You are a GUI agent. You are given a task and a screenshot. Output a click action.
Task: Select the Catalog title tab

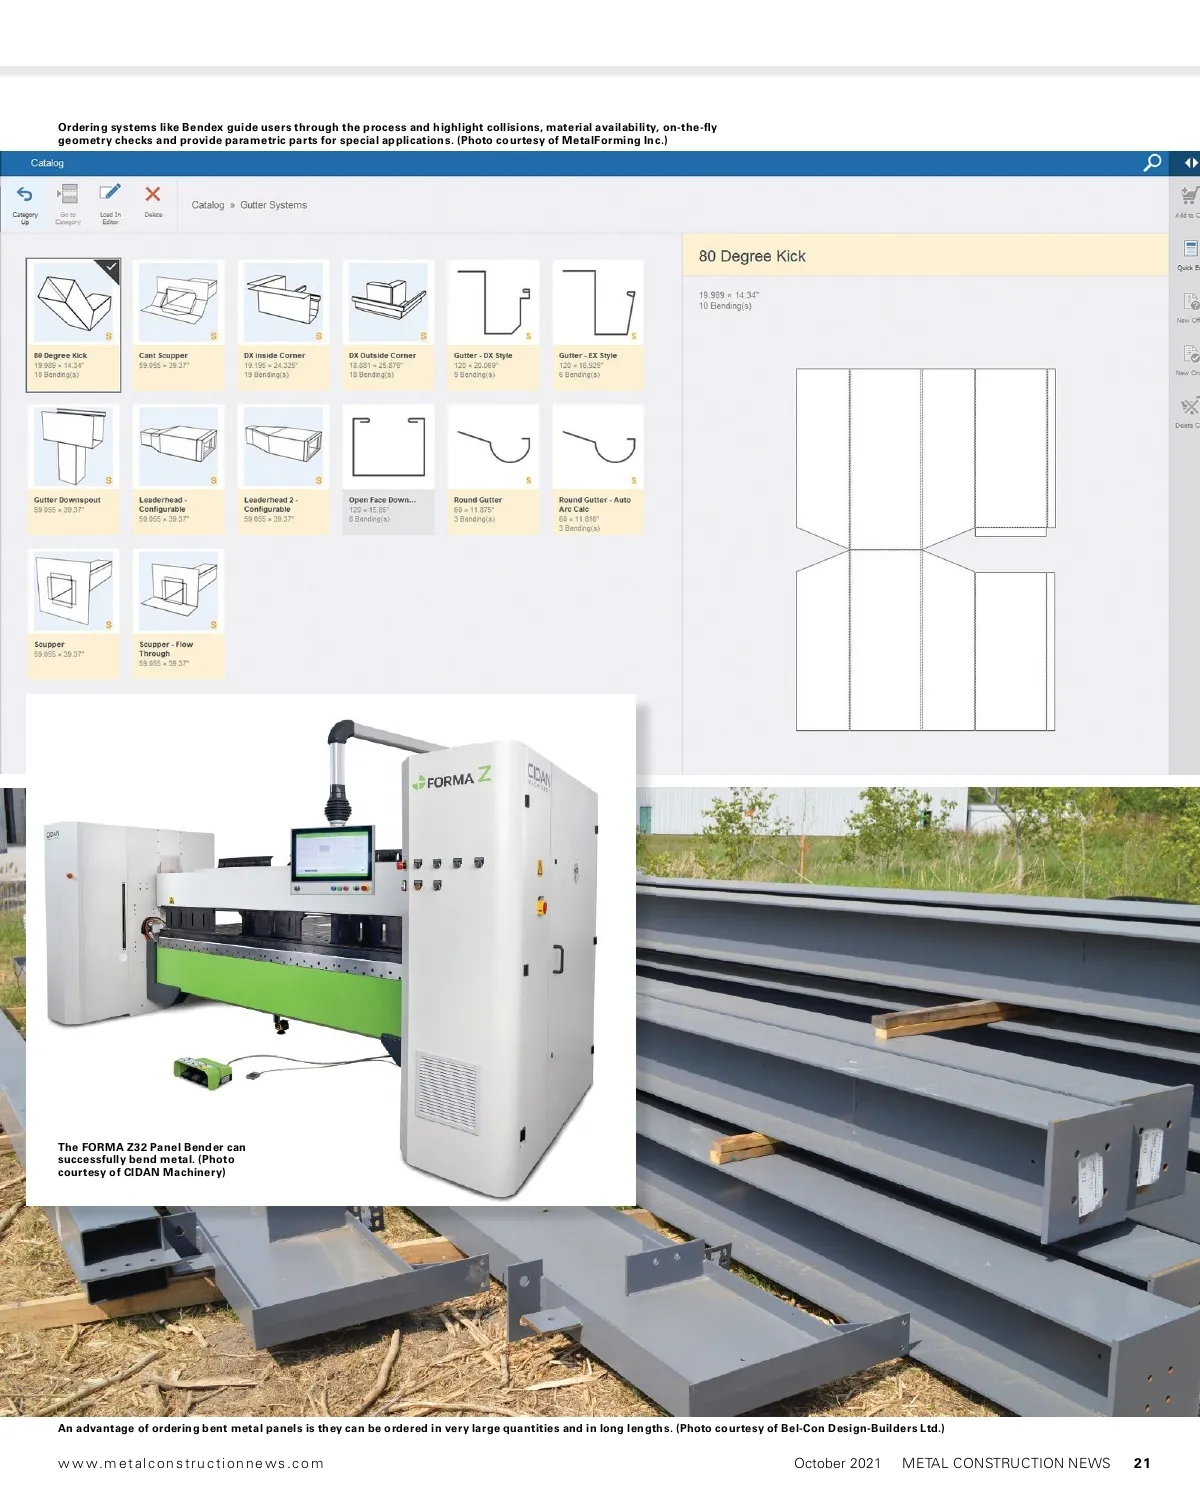pos(47,163)
